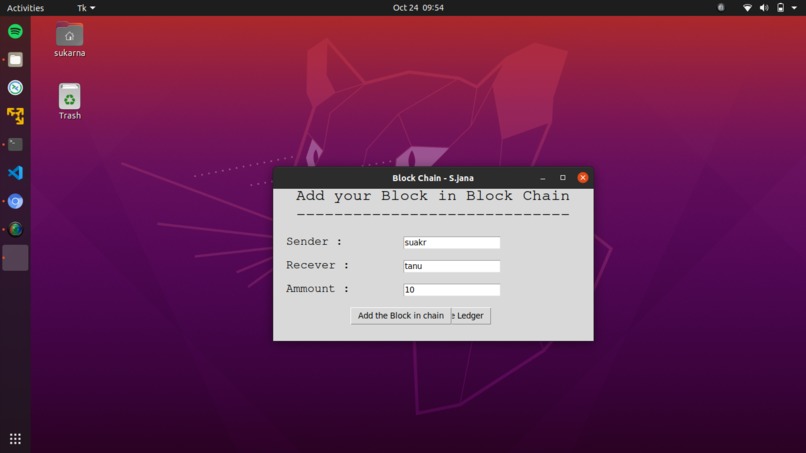Click the battery indicator icon

pyautogui.click(x=780, y=8)
